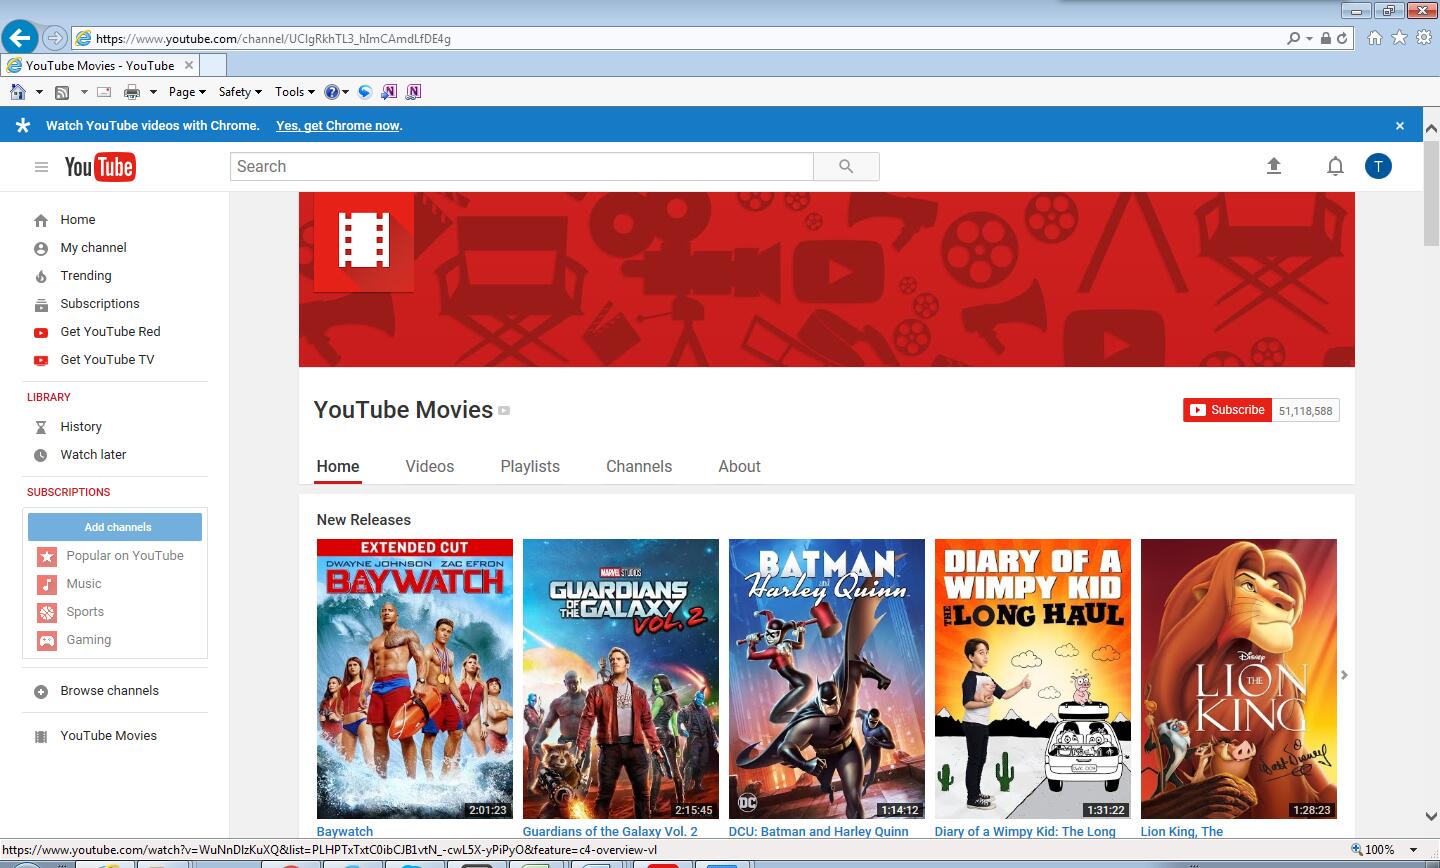Click the search magnifier button
The width and height of the screenshot is (1440, 868).
pyautogui.click(x=846, y=167)
